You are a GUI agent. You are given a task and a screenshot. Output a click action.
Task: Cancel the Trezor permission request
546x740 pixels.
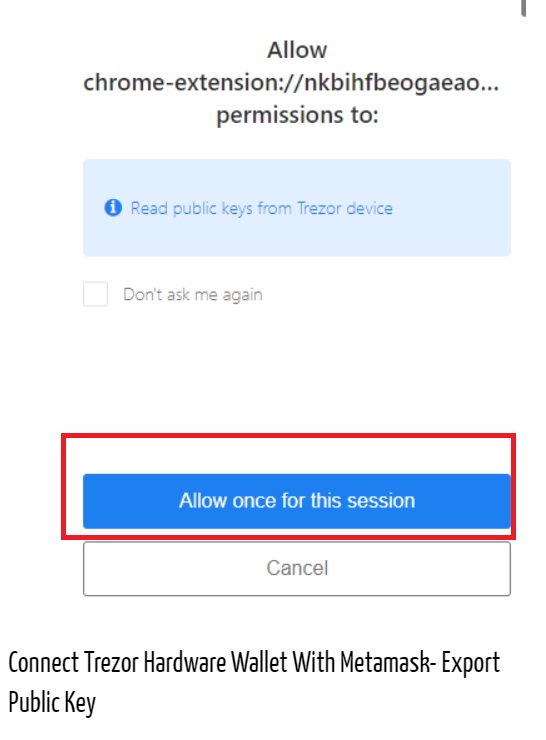297,568
